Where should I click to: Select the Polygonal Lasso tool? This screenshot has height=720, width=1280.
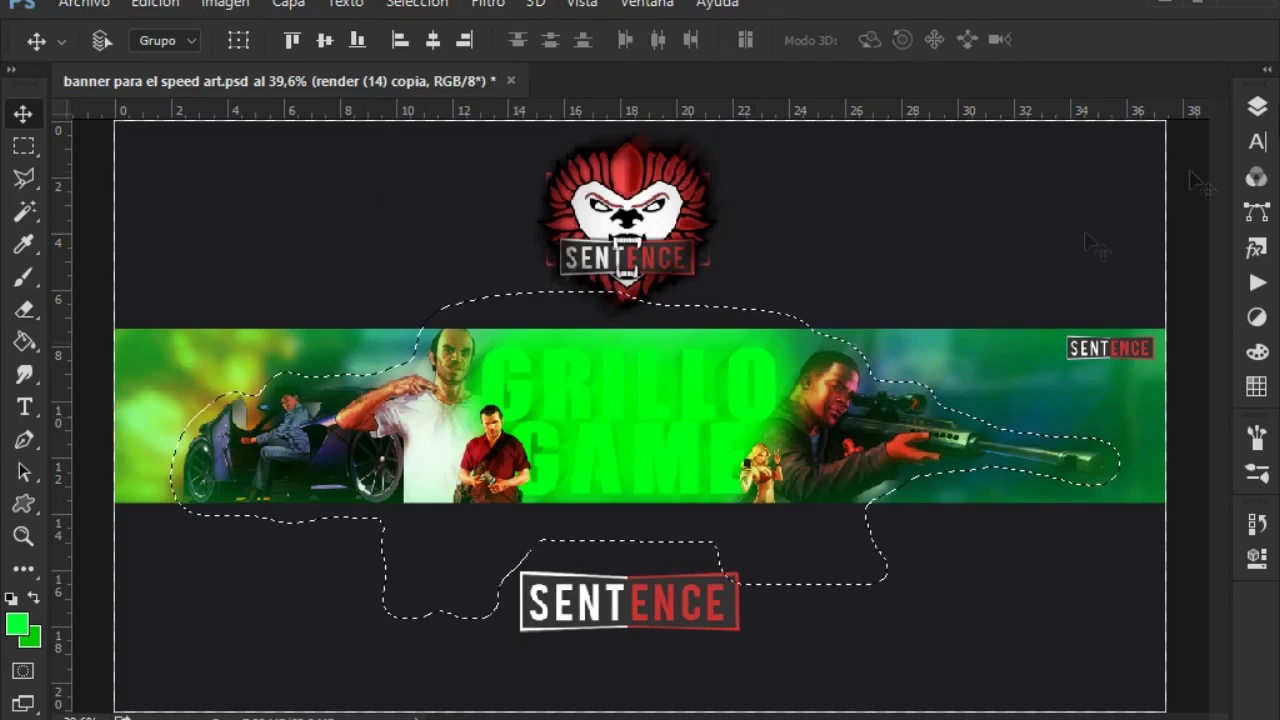[23, 178]
